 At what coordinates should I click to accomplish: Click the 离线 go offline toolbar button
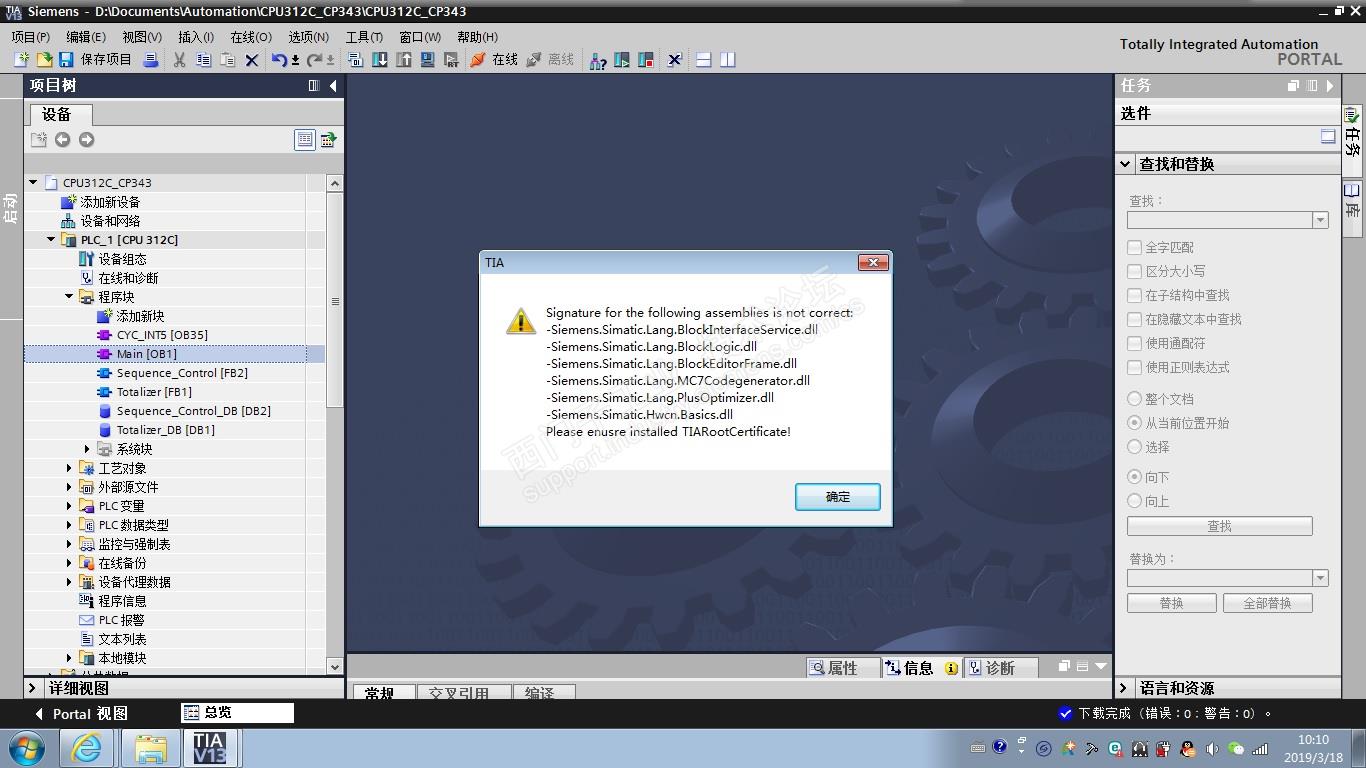point(550,60)
